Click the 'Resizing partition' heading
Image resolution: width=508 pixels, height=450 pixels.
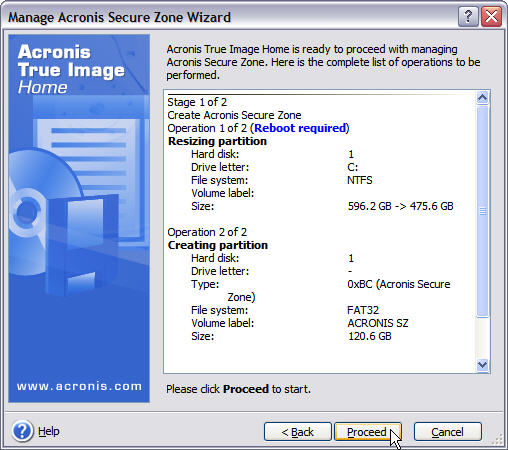[x=217, y=141]
